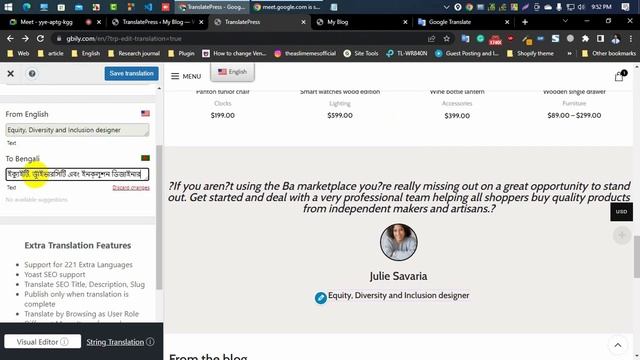
Task: Open the Research journal bookmark folder
Action: click(134, 53)
